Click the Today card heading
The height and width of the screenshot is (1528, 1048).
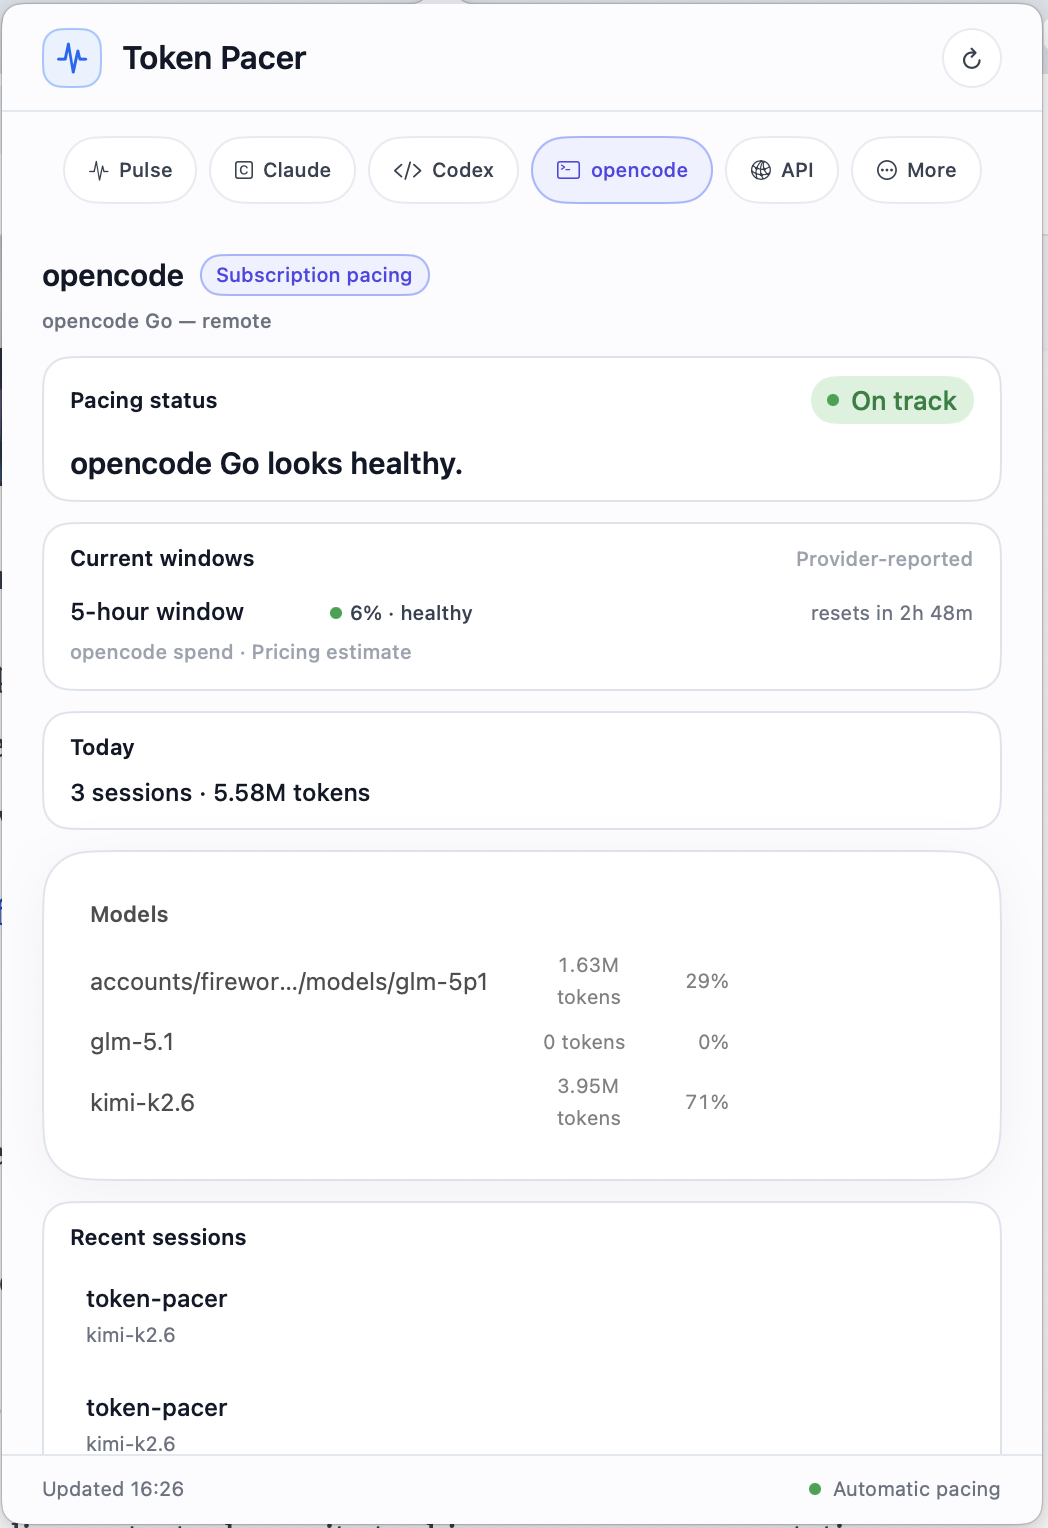coord(102,748)
